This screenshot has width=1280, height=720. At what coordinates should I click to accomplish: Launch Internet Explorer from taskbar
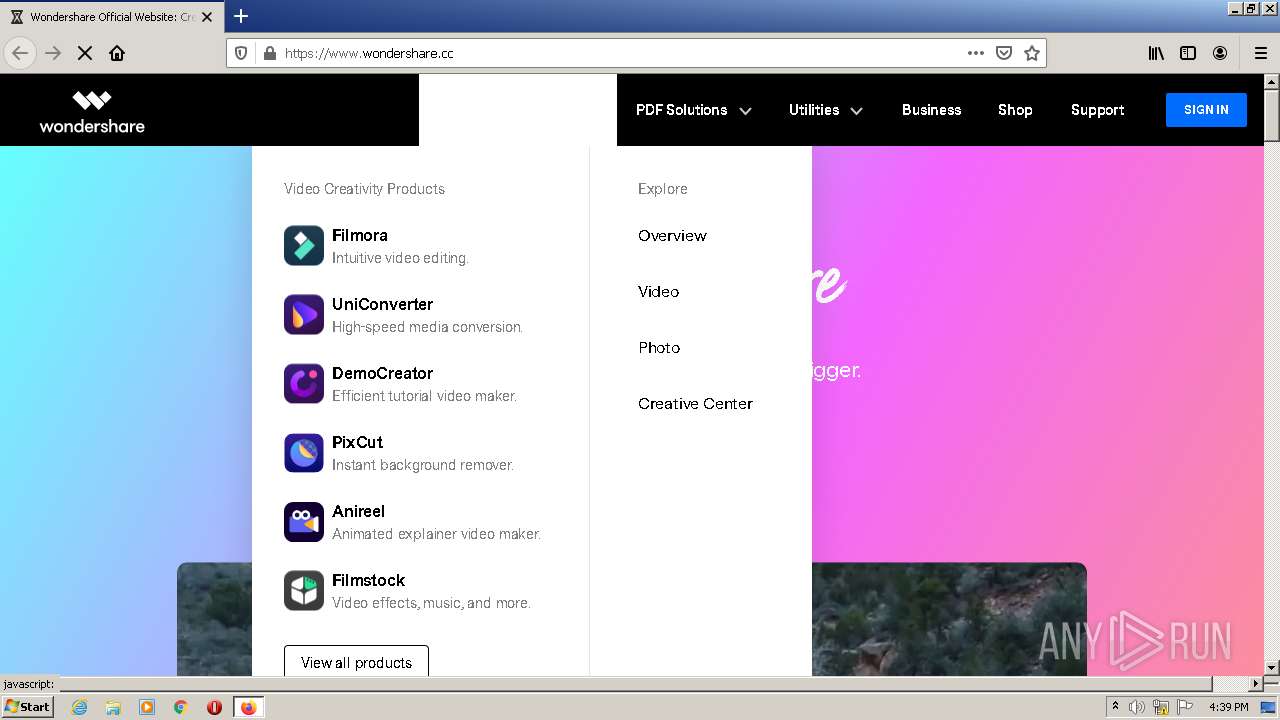click(x=79, y=707)
